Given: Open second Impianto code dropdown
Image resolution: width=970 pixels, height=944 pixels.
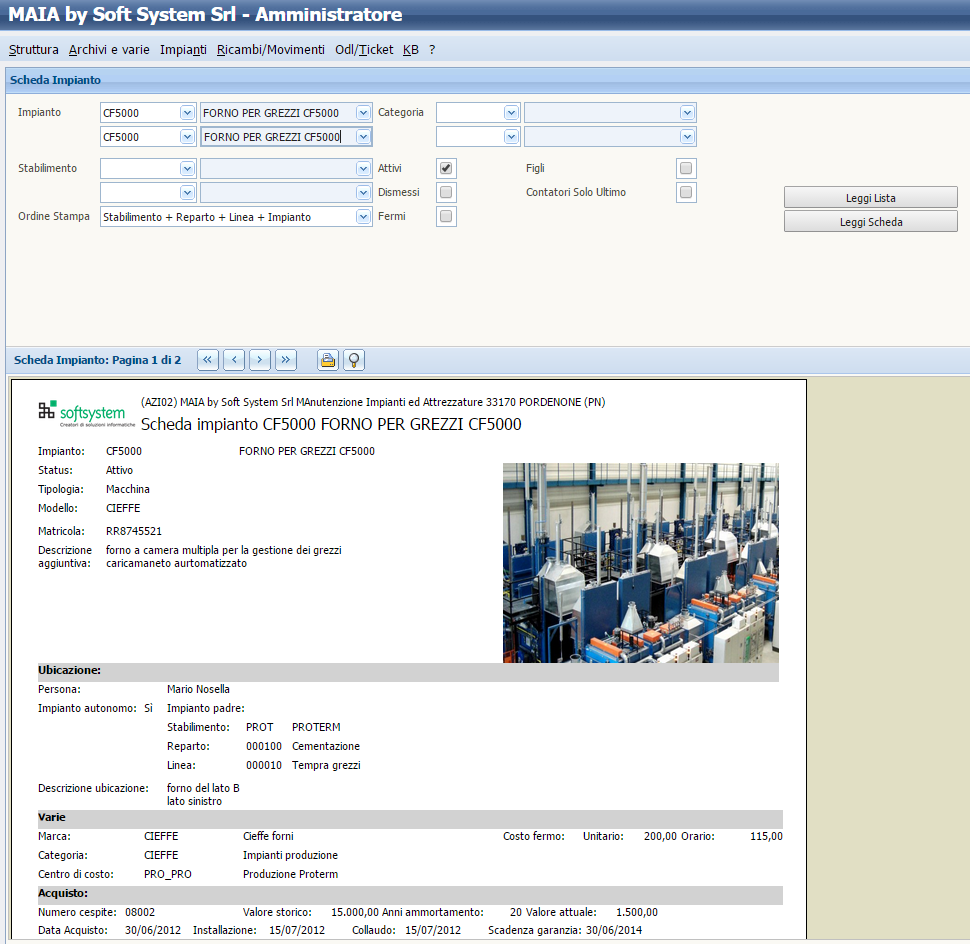Looking at the screenshot, I should (x=187, y=137).
